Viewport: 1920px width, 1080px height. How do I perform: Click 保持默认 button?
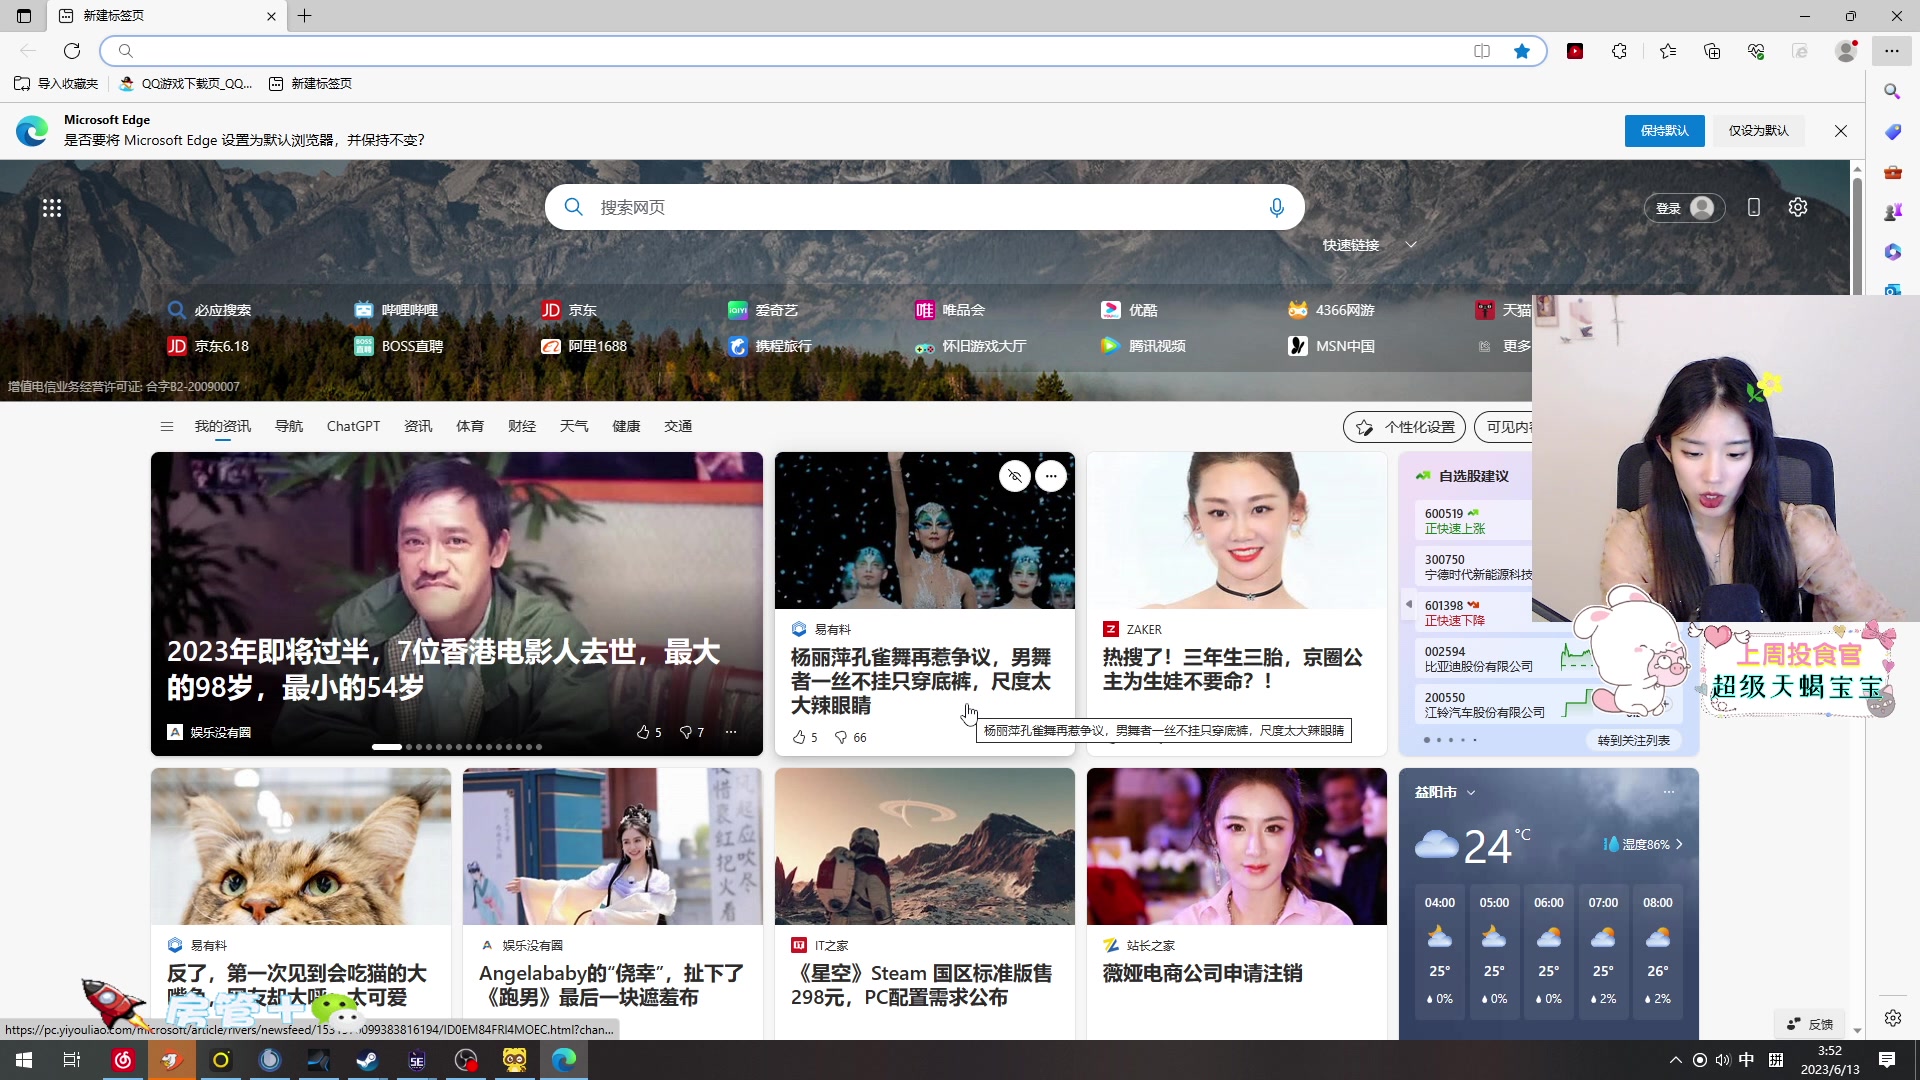pos(1664,131)
